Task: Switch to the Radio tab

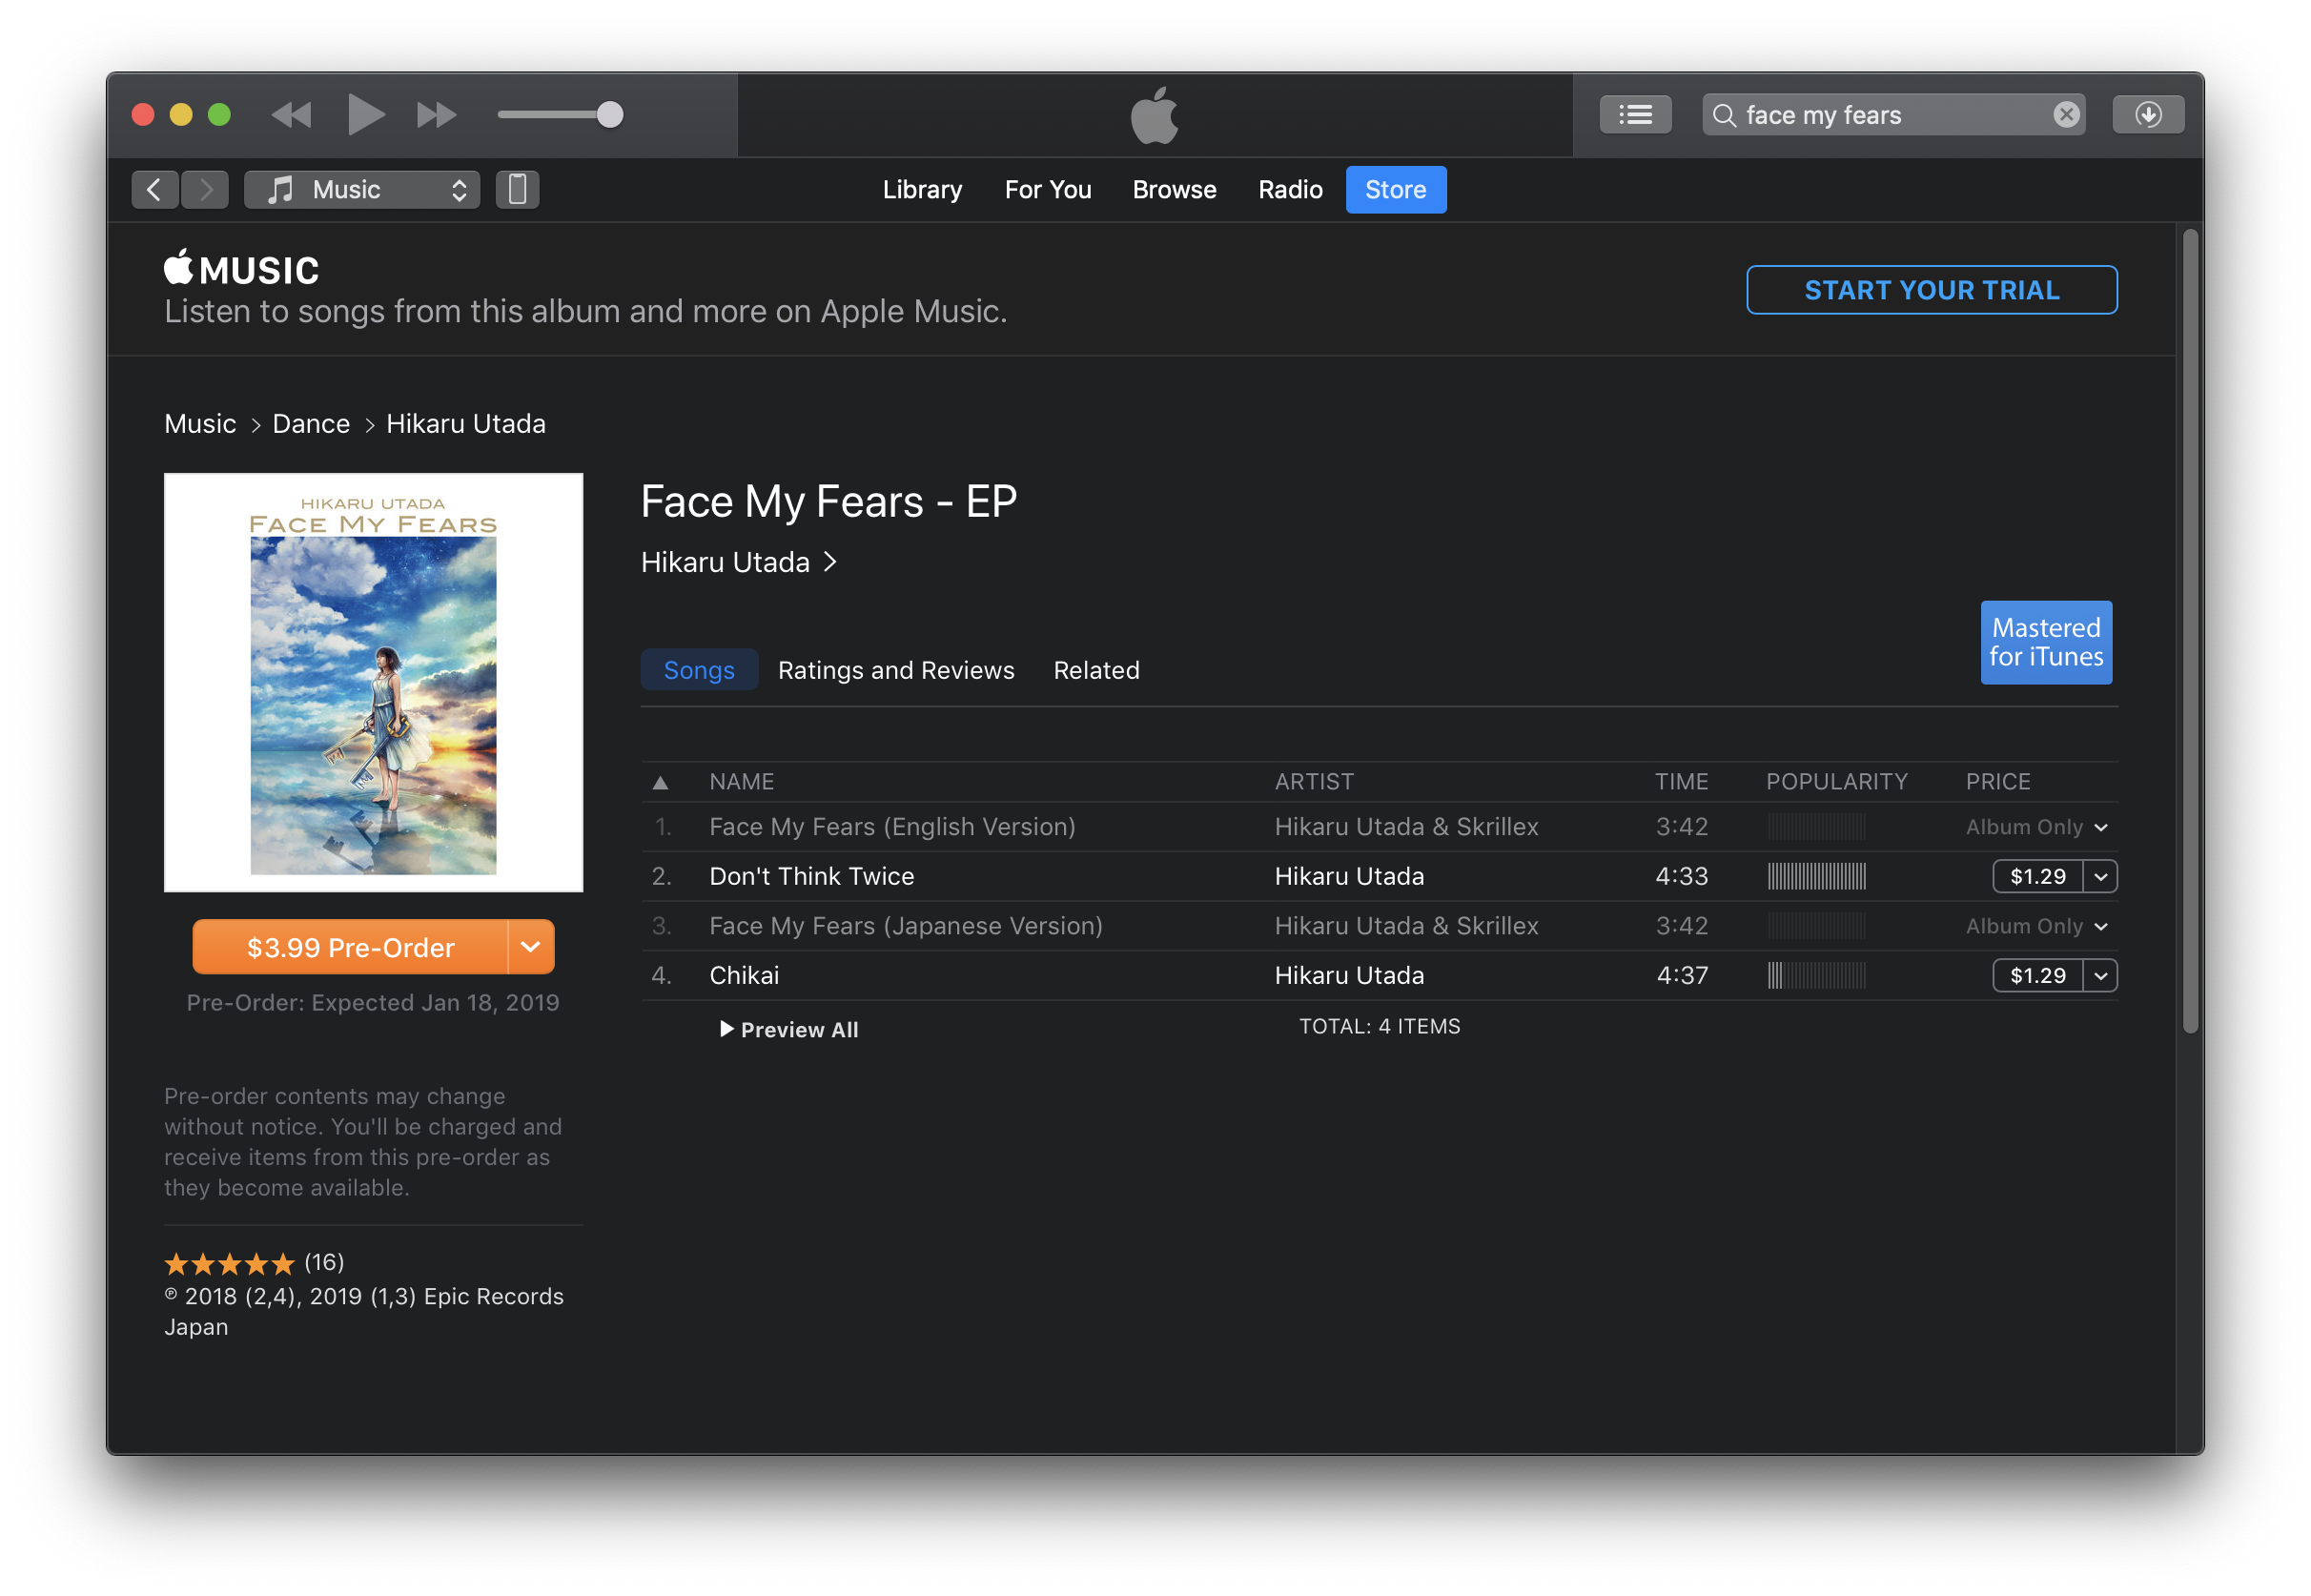Action: coord(1290,189)
